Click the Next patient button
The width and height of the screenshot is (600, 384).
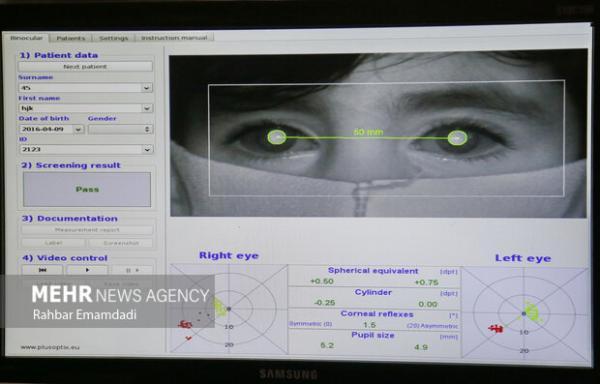[85, 67]
